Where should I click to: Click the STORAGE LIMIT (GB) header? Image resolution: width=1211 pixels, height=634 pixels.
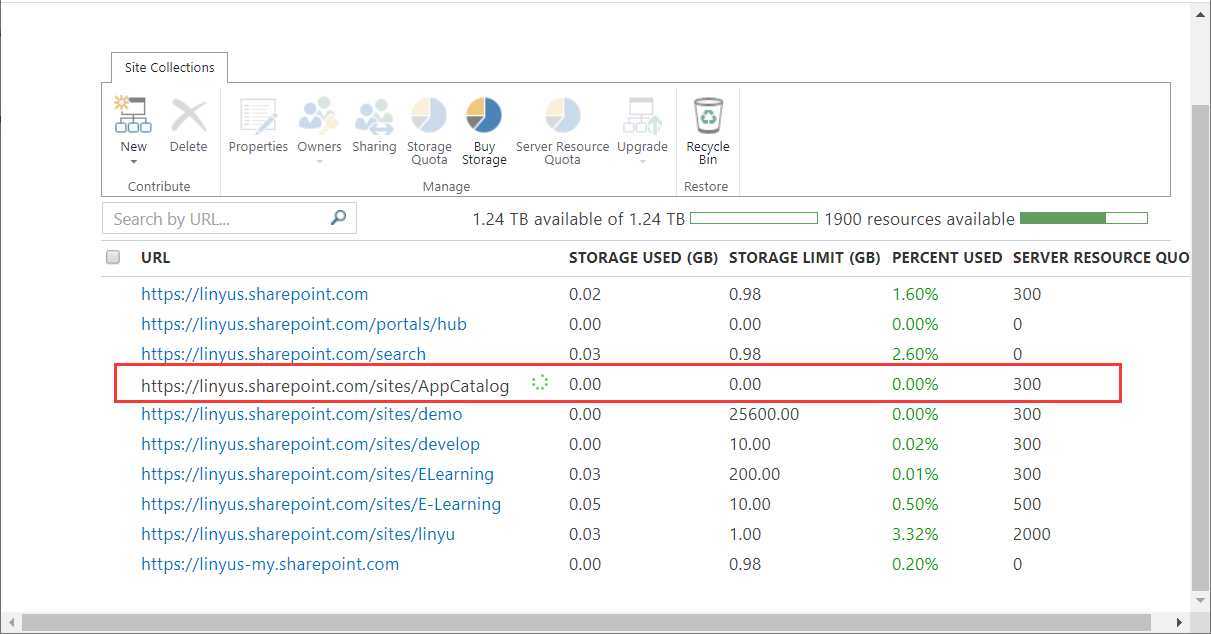[x=804, y=257]
